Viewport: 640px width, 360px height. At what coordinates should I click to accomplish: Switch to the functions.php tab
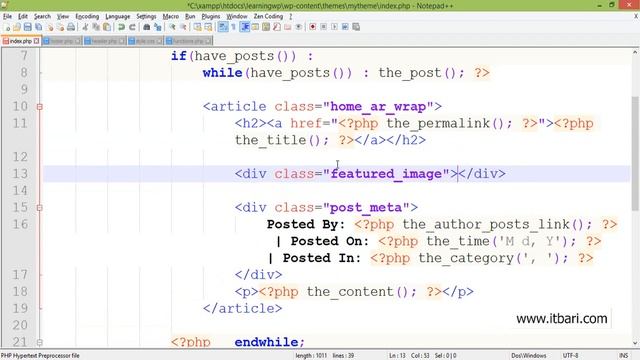click(189, 41)
